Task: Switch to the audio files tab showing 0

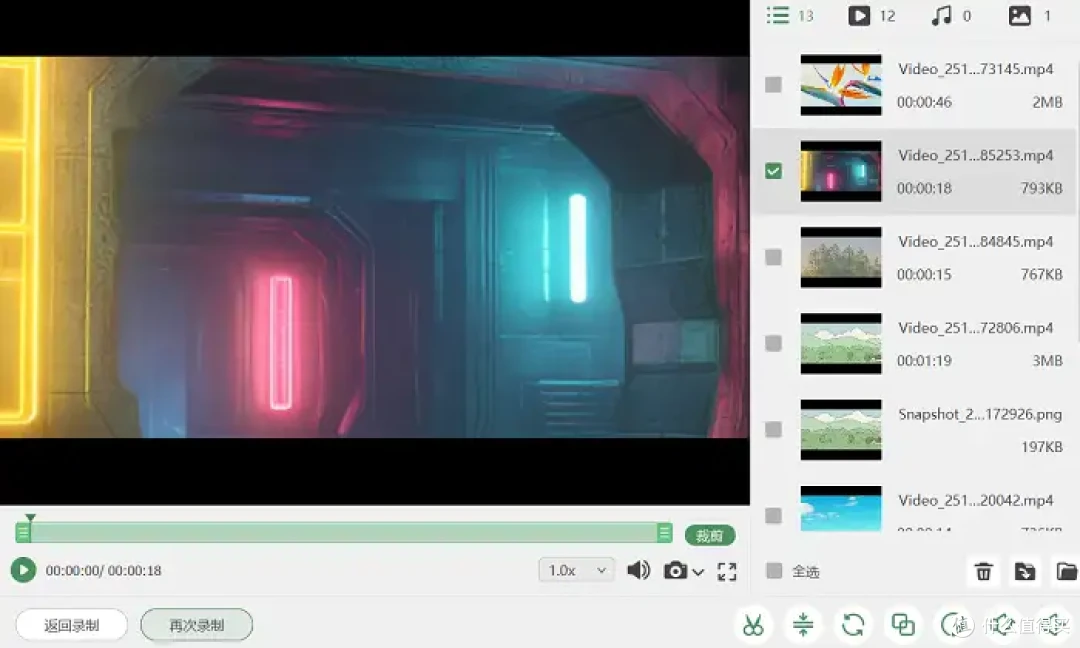Action: click(x=951, y=15)
